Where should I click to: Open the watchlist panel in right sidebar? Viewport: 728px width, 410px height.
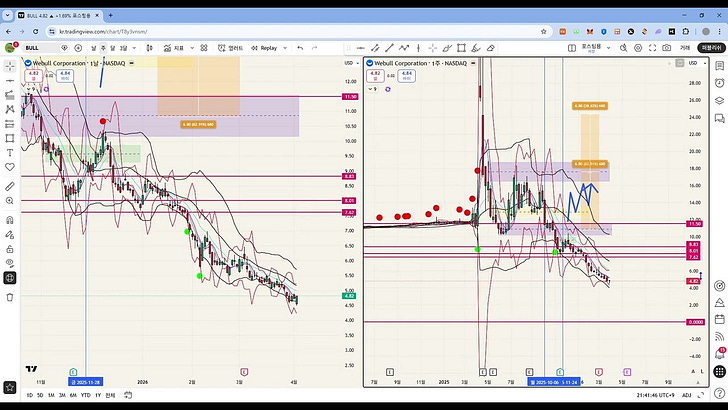click(x=719, y=66)
